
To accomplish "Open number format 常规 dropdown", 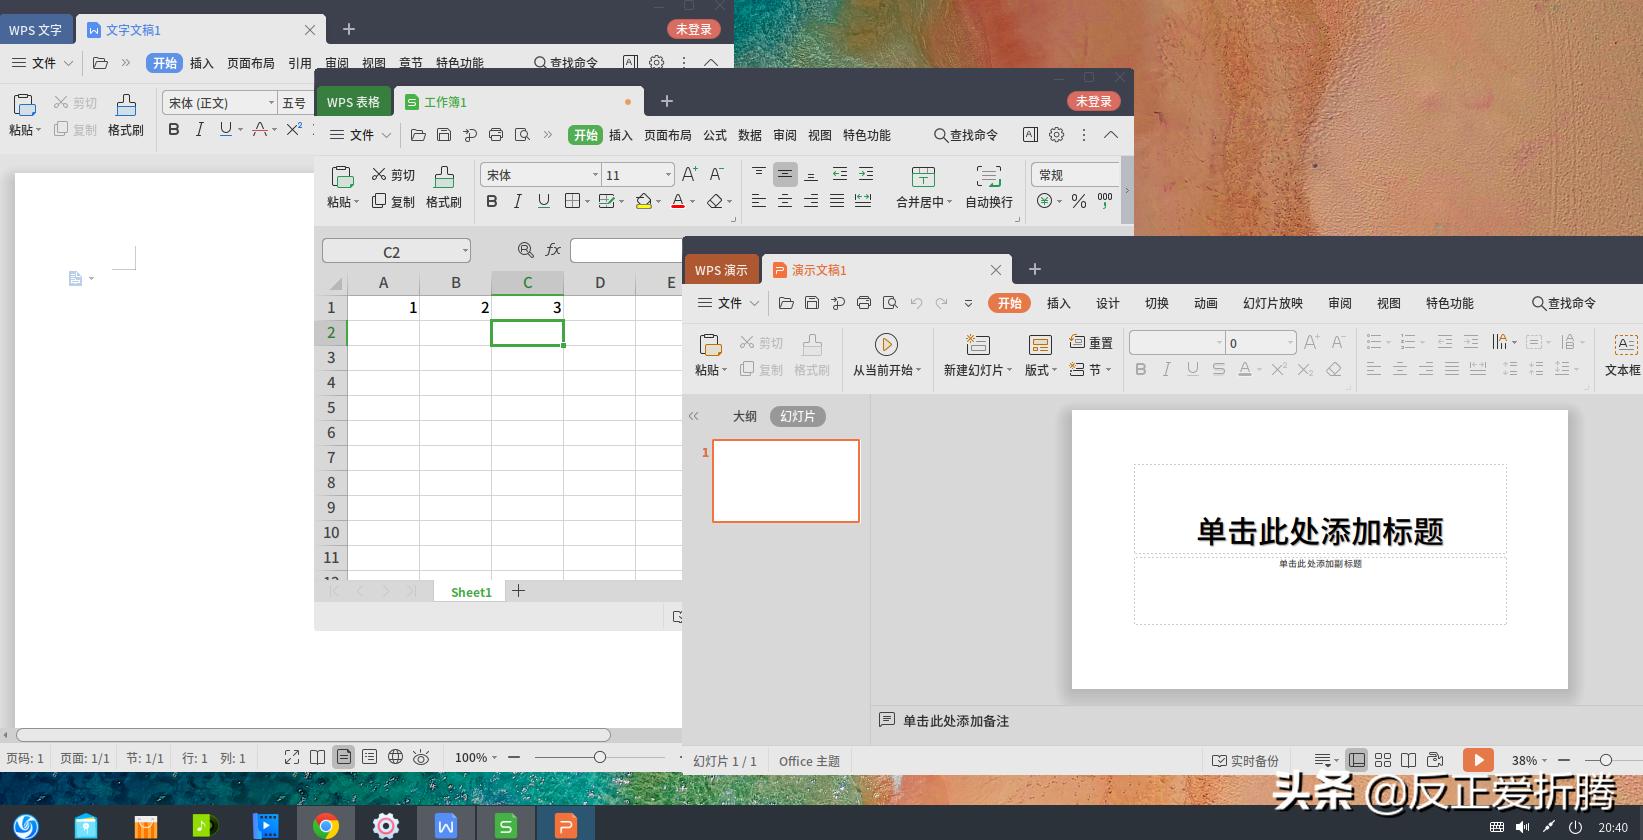I will (1076, 175).
